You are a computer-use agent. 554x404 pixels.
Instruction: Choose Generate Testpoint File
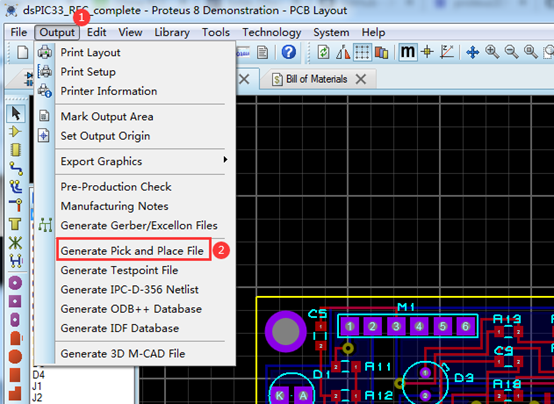tap(135, 270)
